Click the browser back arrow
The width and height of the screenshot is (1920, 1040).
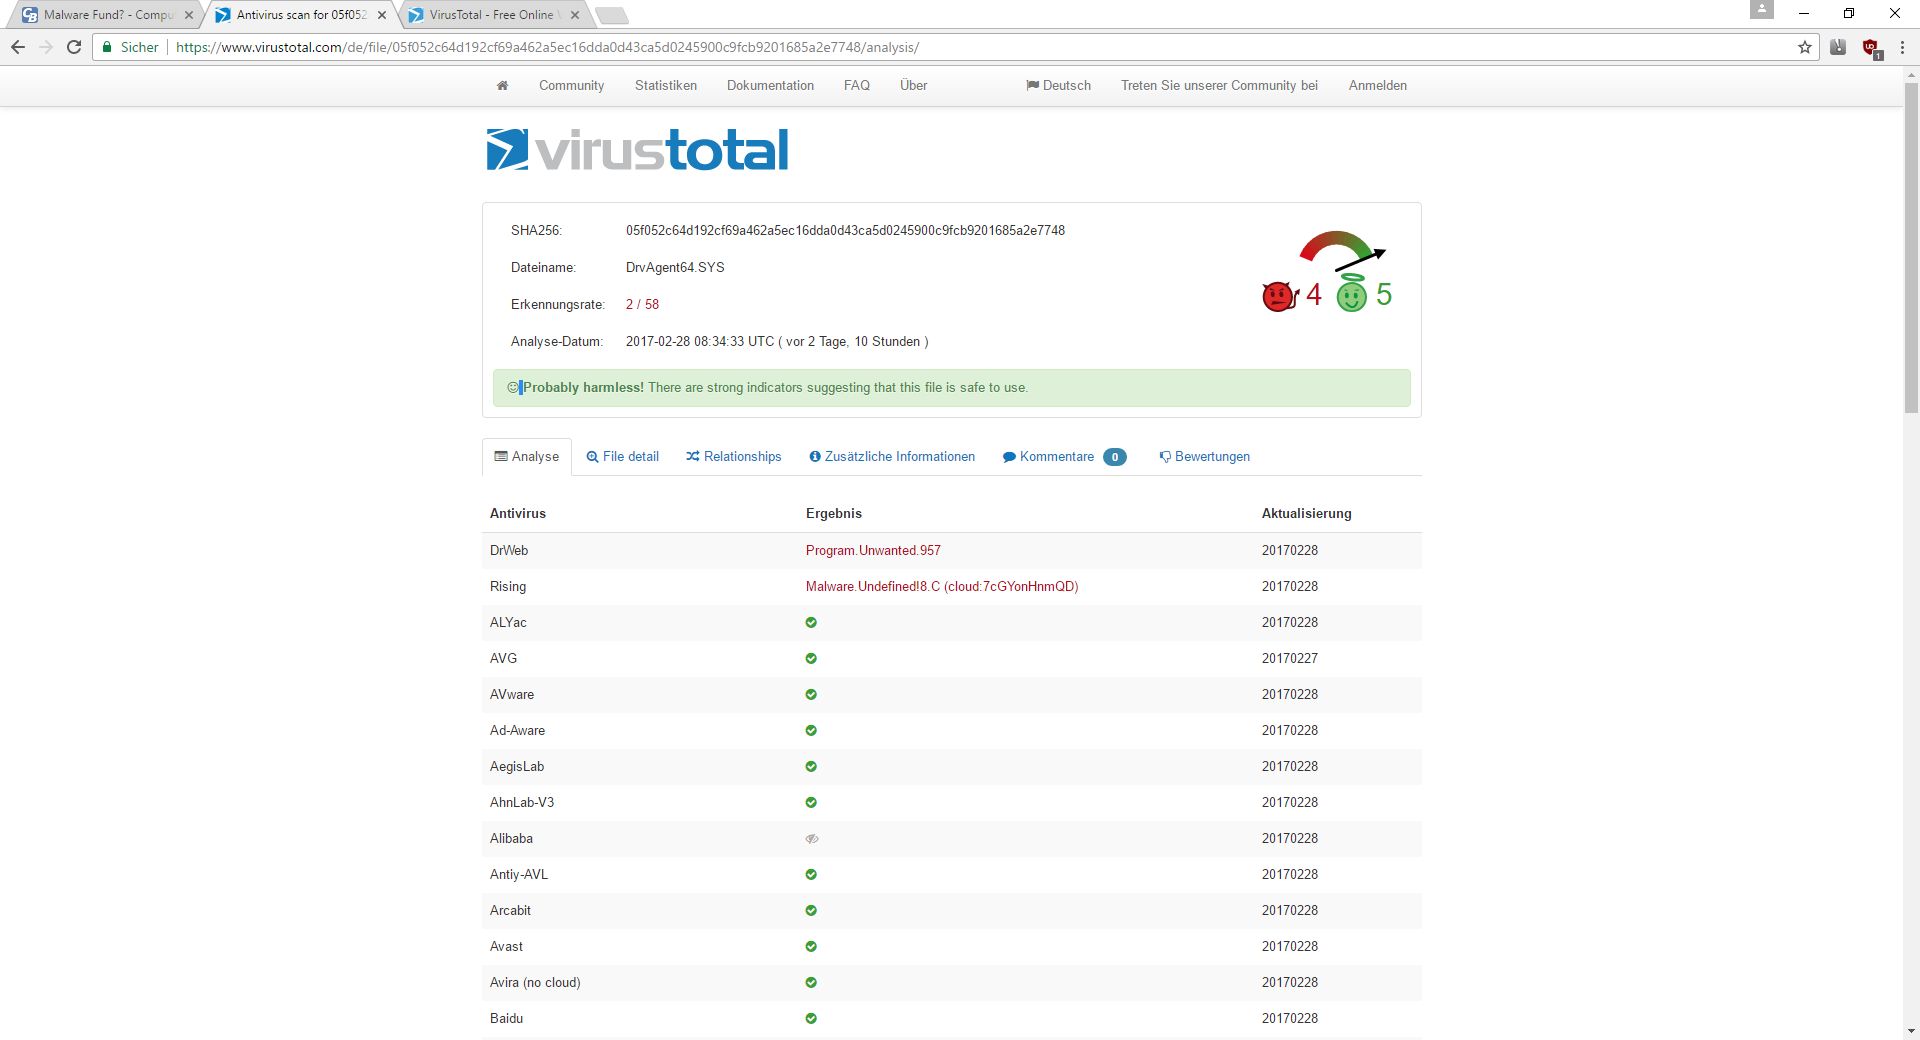pyautogui.click(x=18, y=47)
